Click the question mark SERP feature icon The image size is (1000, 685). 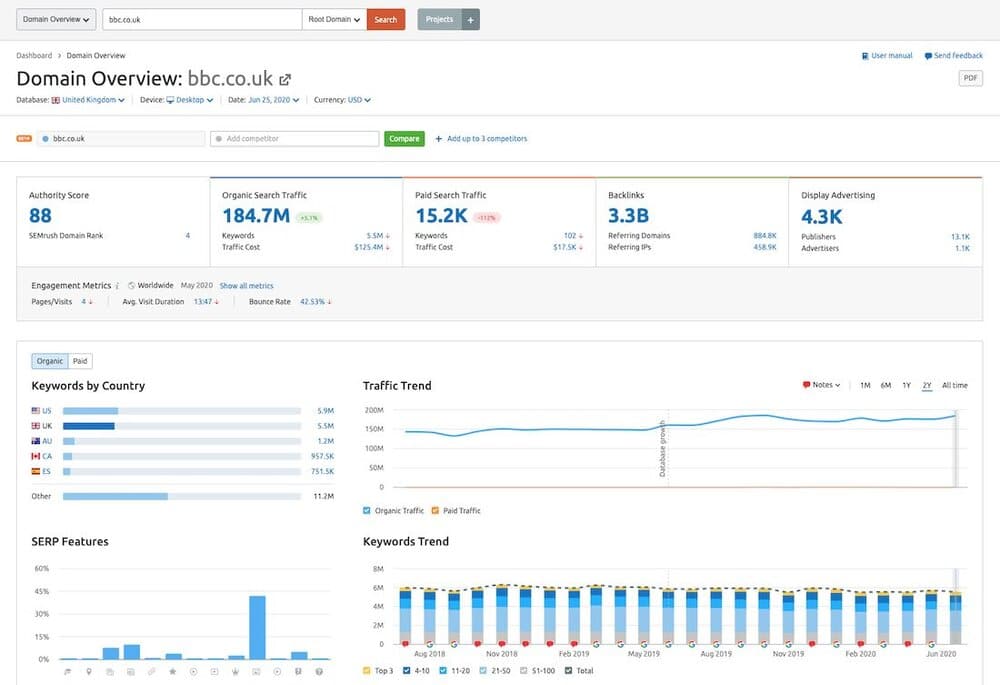click(319, 672)
